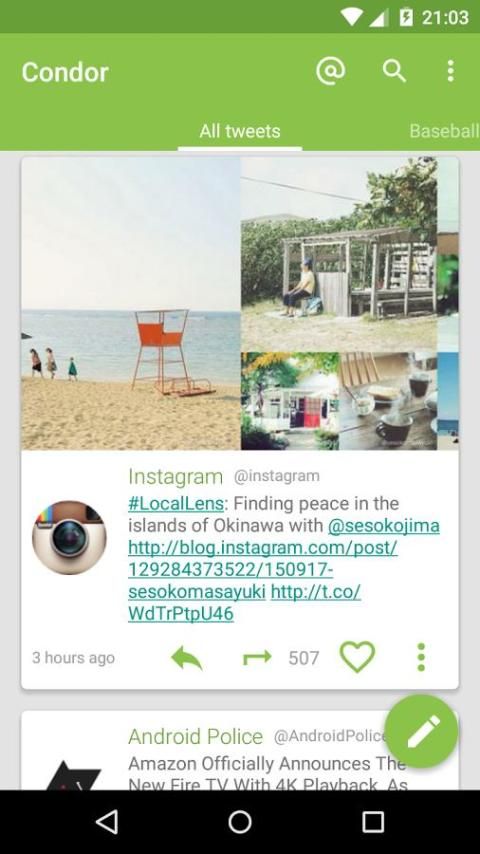This screenshot has height=854, width=480.
Task: Tap the search magnifier icon
Action: point(394,71)
